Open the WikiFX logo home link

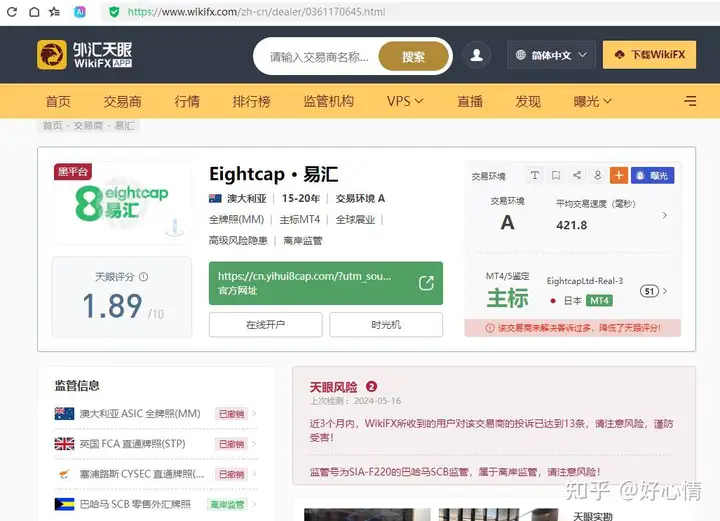pyautogui.click(x=84, y=55)
